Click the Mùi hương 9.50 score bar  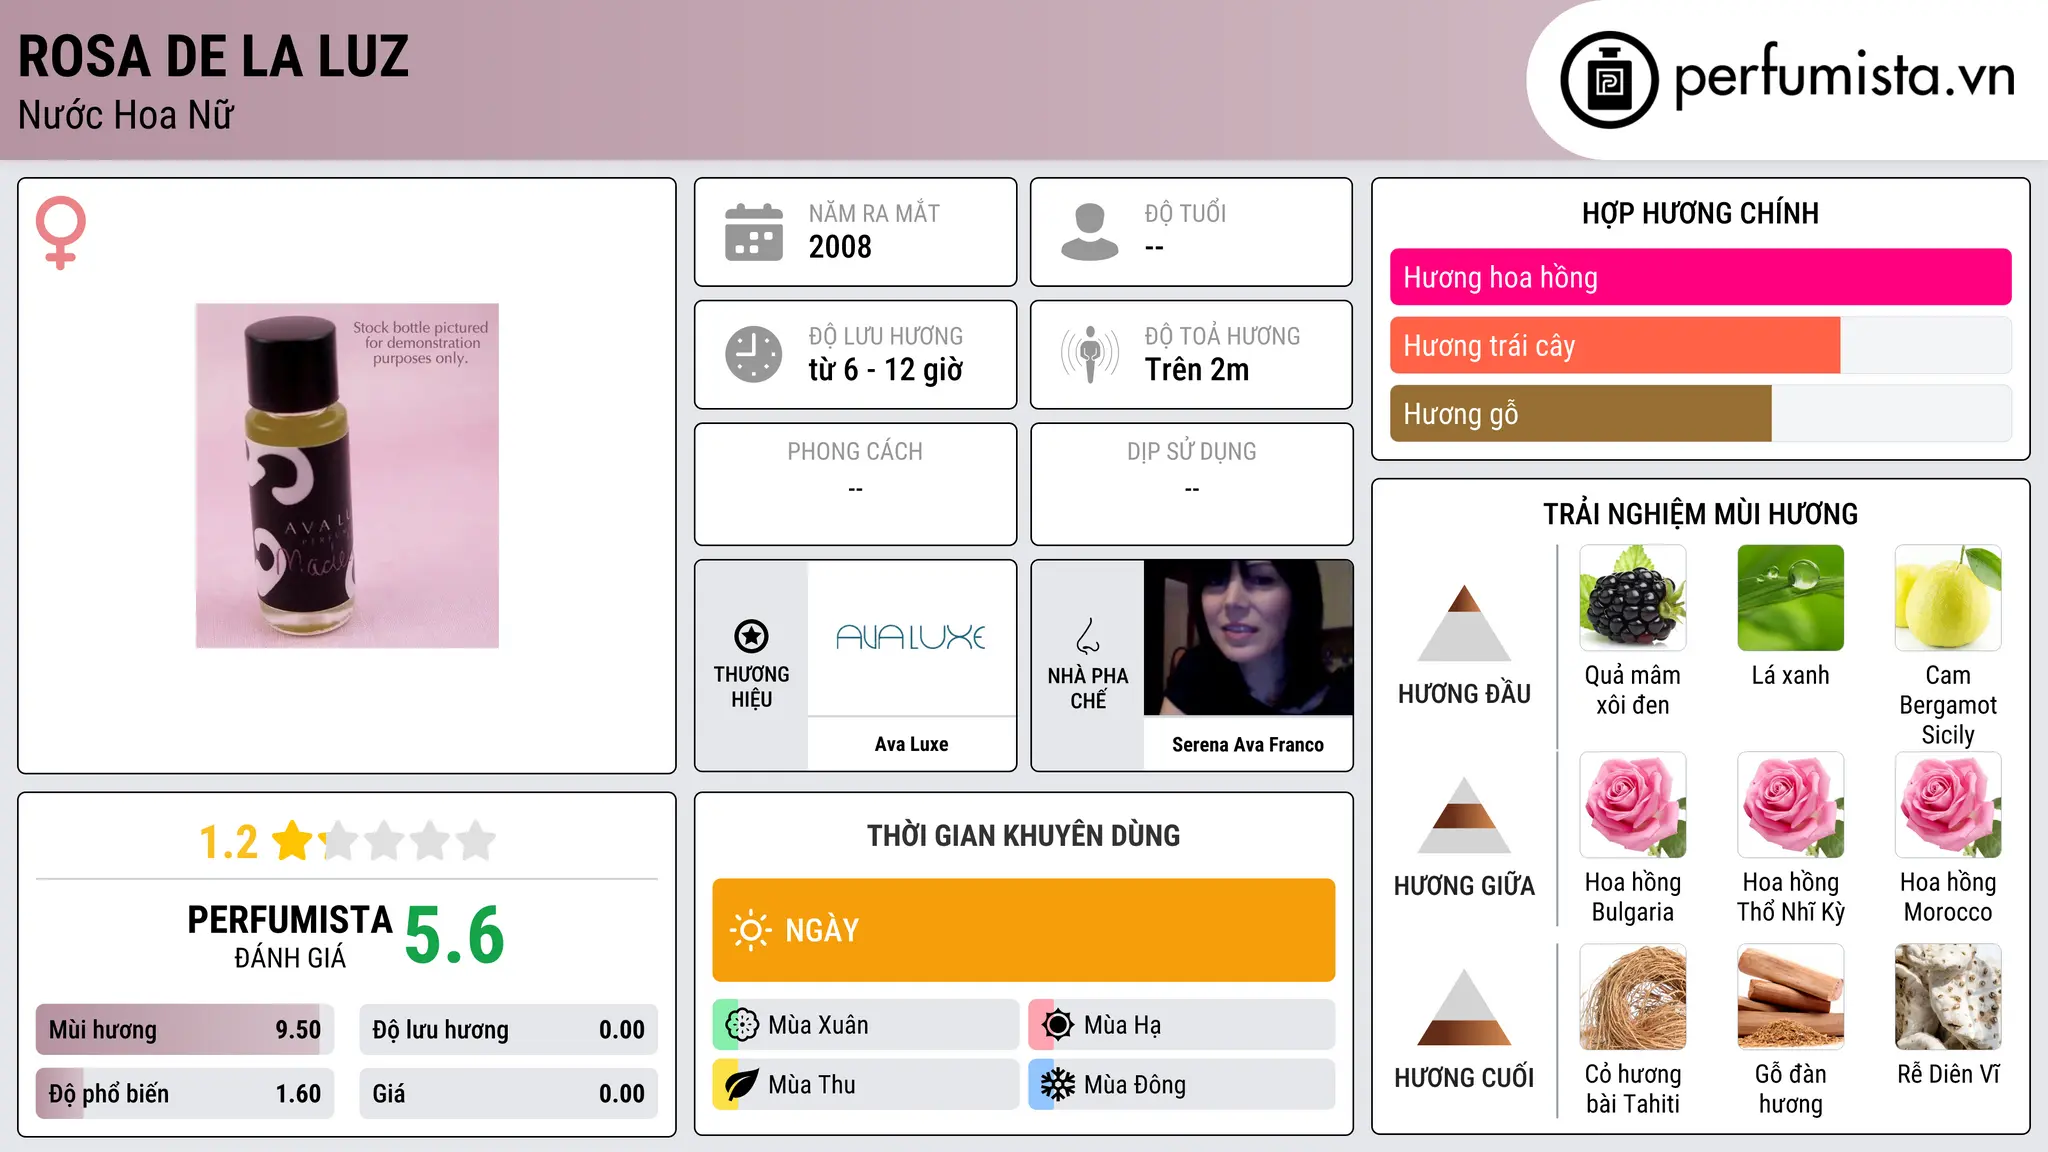(x=185, y=1030)
